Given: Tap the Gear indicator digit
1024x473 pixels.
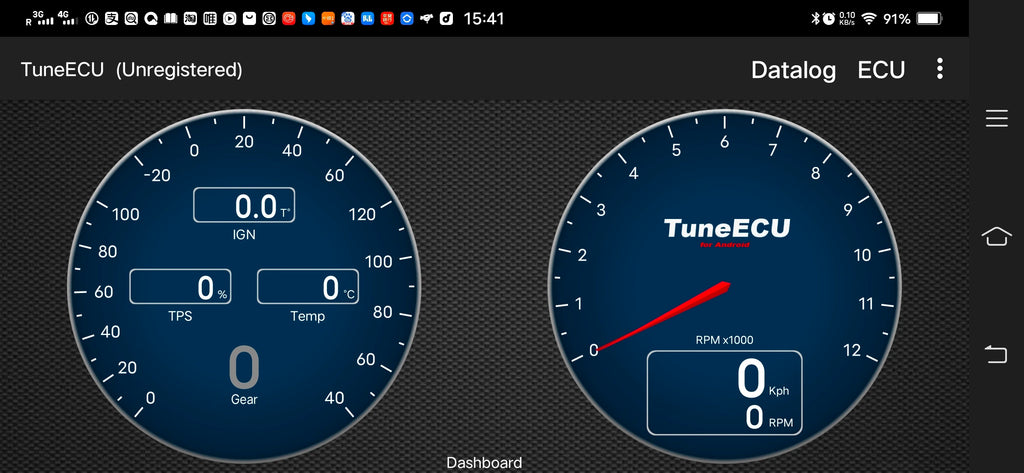Looking at the screenshot, I should [x=244, y=368].
